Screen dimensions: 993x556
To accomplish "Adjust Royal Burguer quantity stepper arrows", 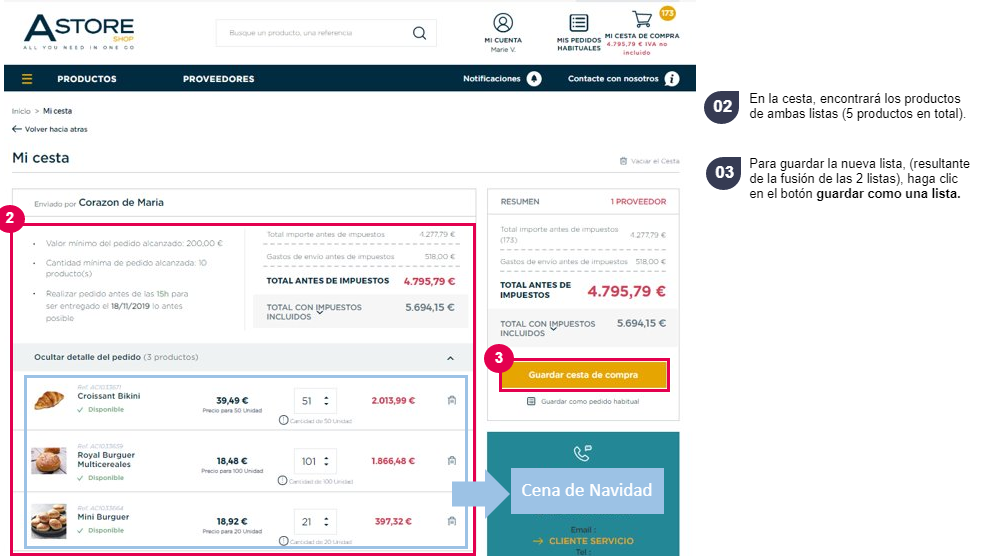I will [326, 462].
